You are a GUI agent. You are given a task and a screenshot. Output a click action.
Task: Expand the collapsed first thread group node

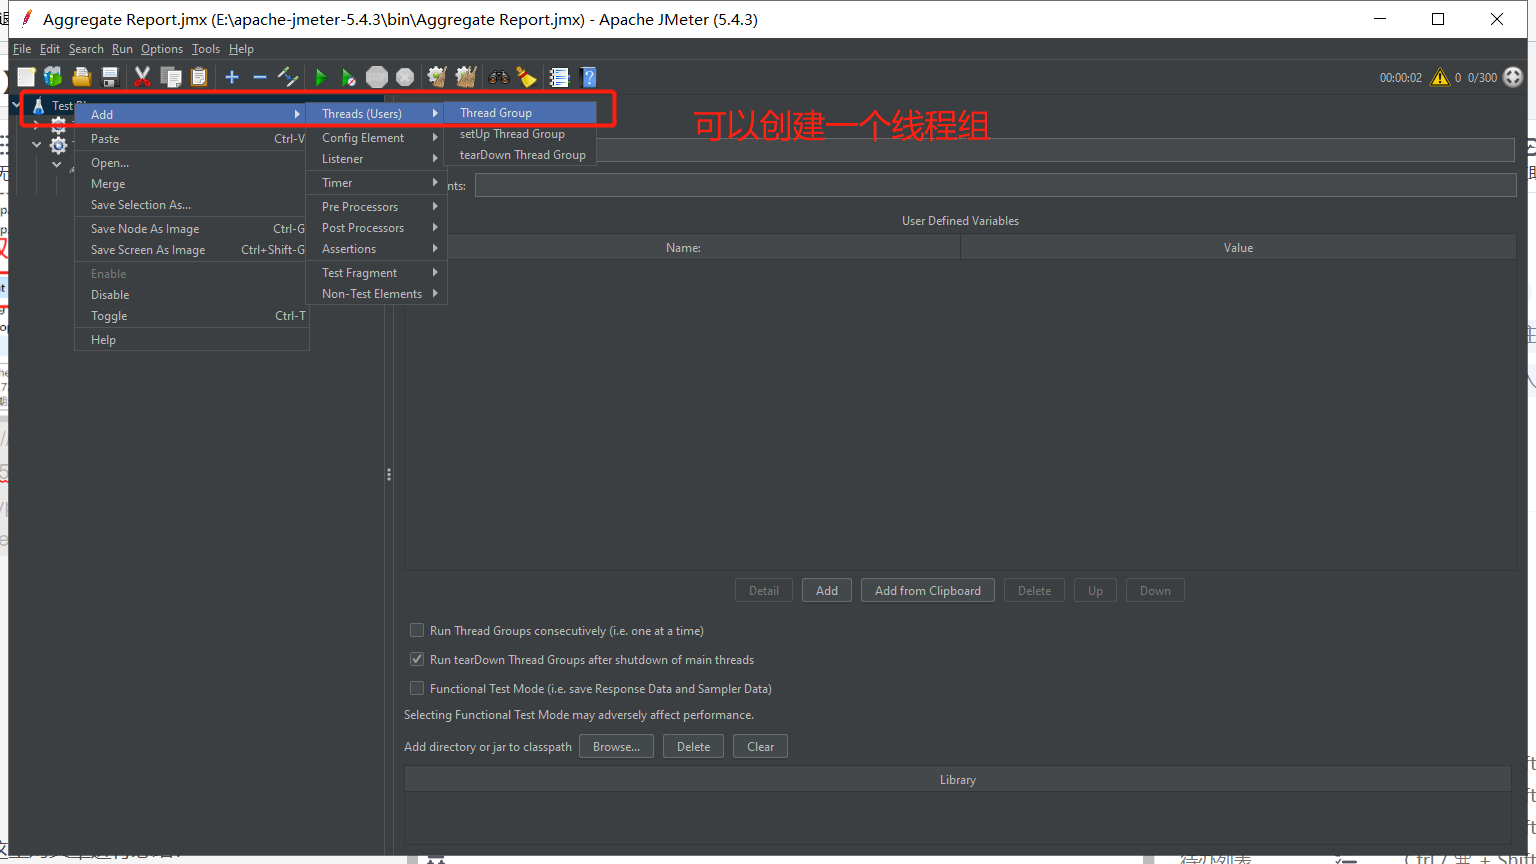pyautogui.click(x=37, y=125)
